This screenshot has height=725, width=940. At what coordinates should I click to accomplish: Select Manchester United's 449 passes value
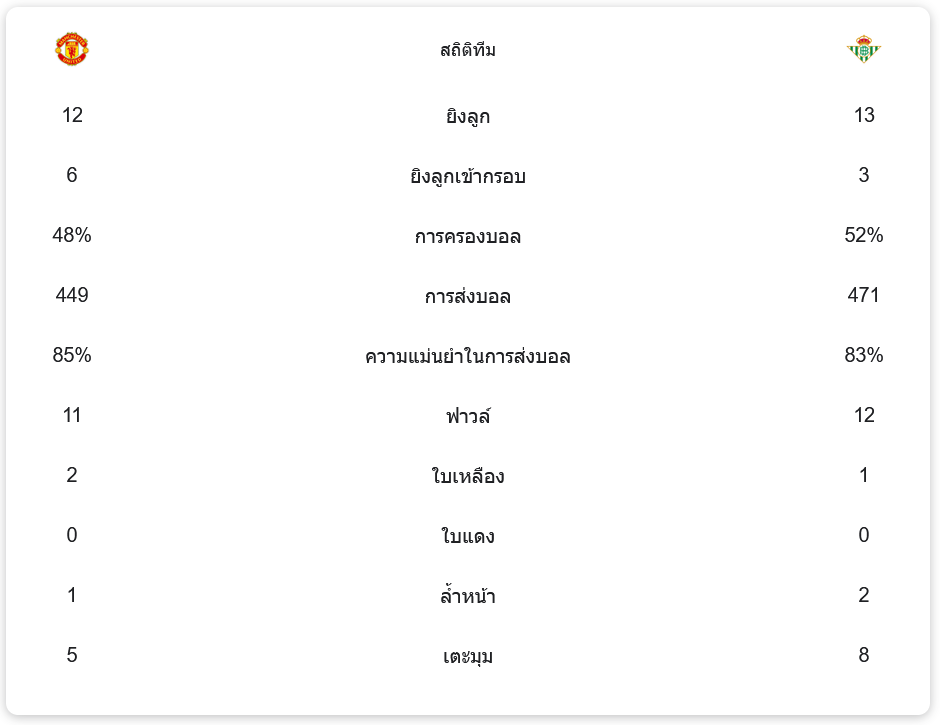click(x=72, y=295)
